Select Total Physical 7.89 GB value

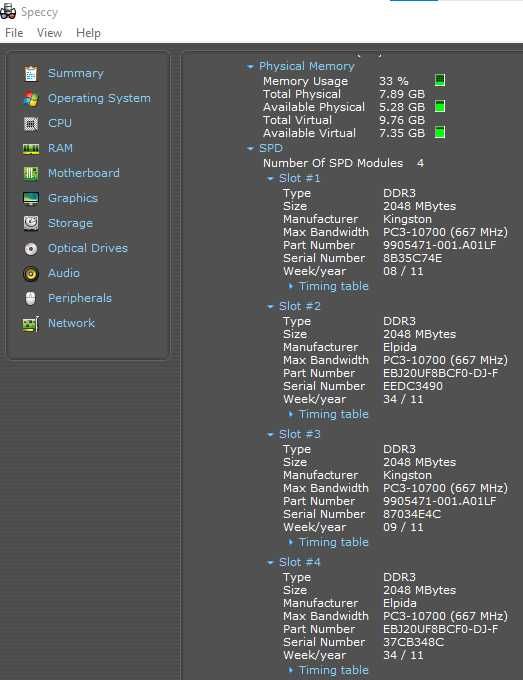point(402,94)
